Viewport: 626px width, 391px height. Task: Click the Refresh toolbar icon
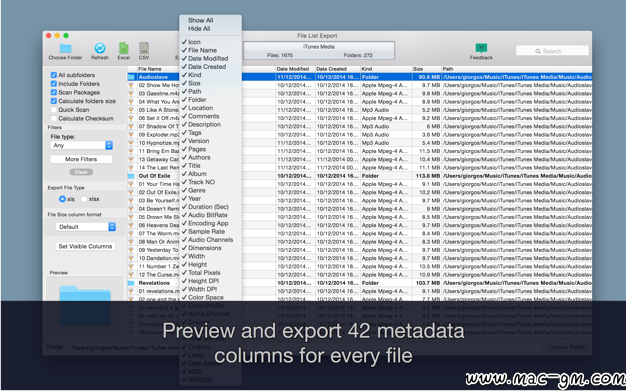[100, 48]
